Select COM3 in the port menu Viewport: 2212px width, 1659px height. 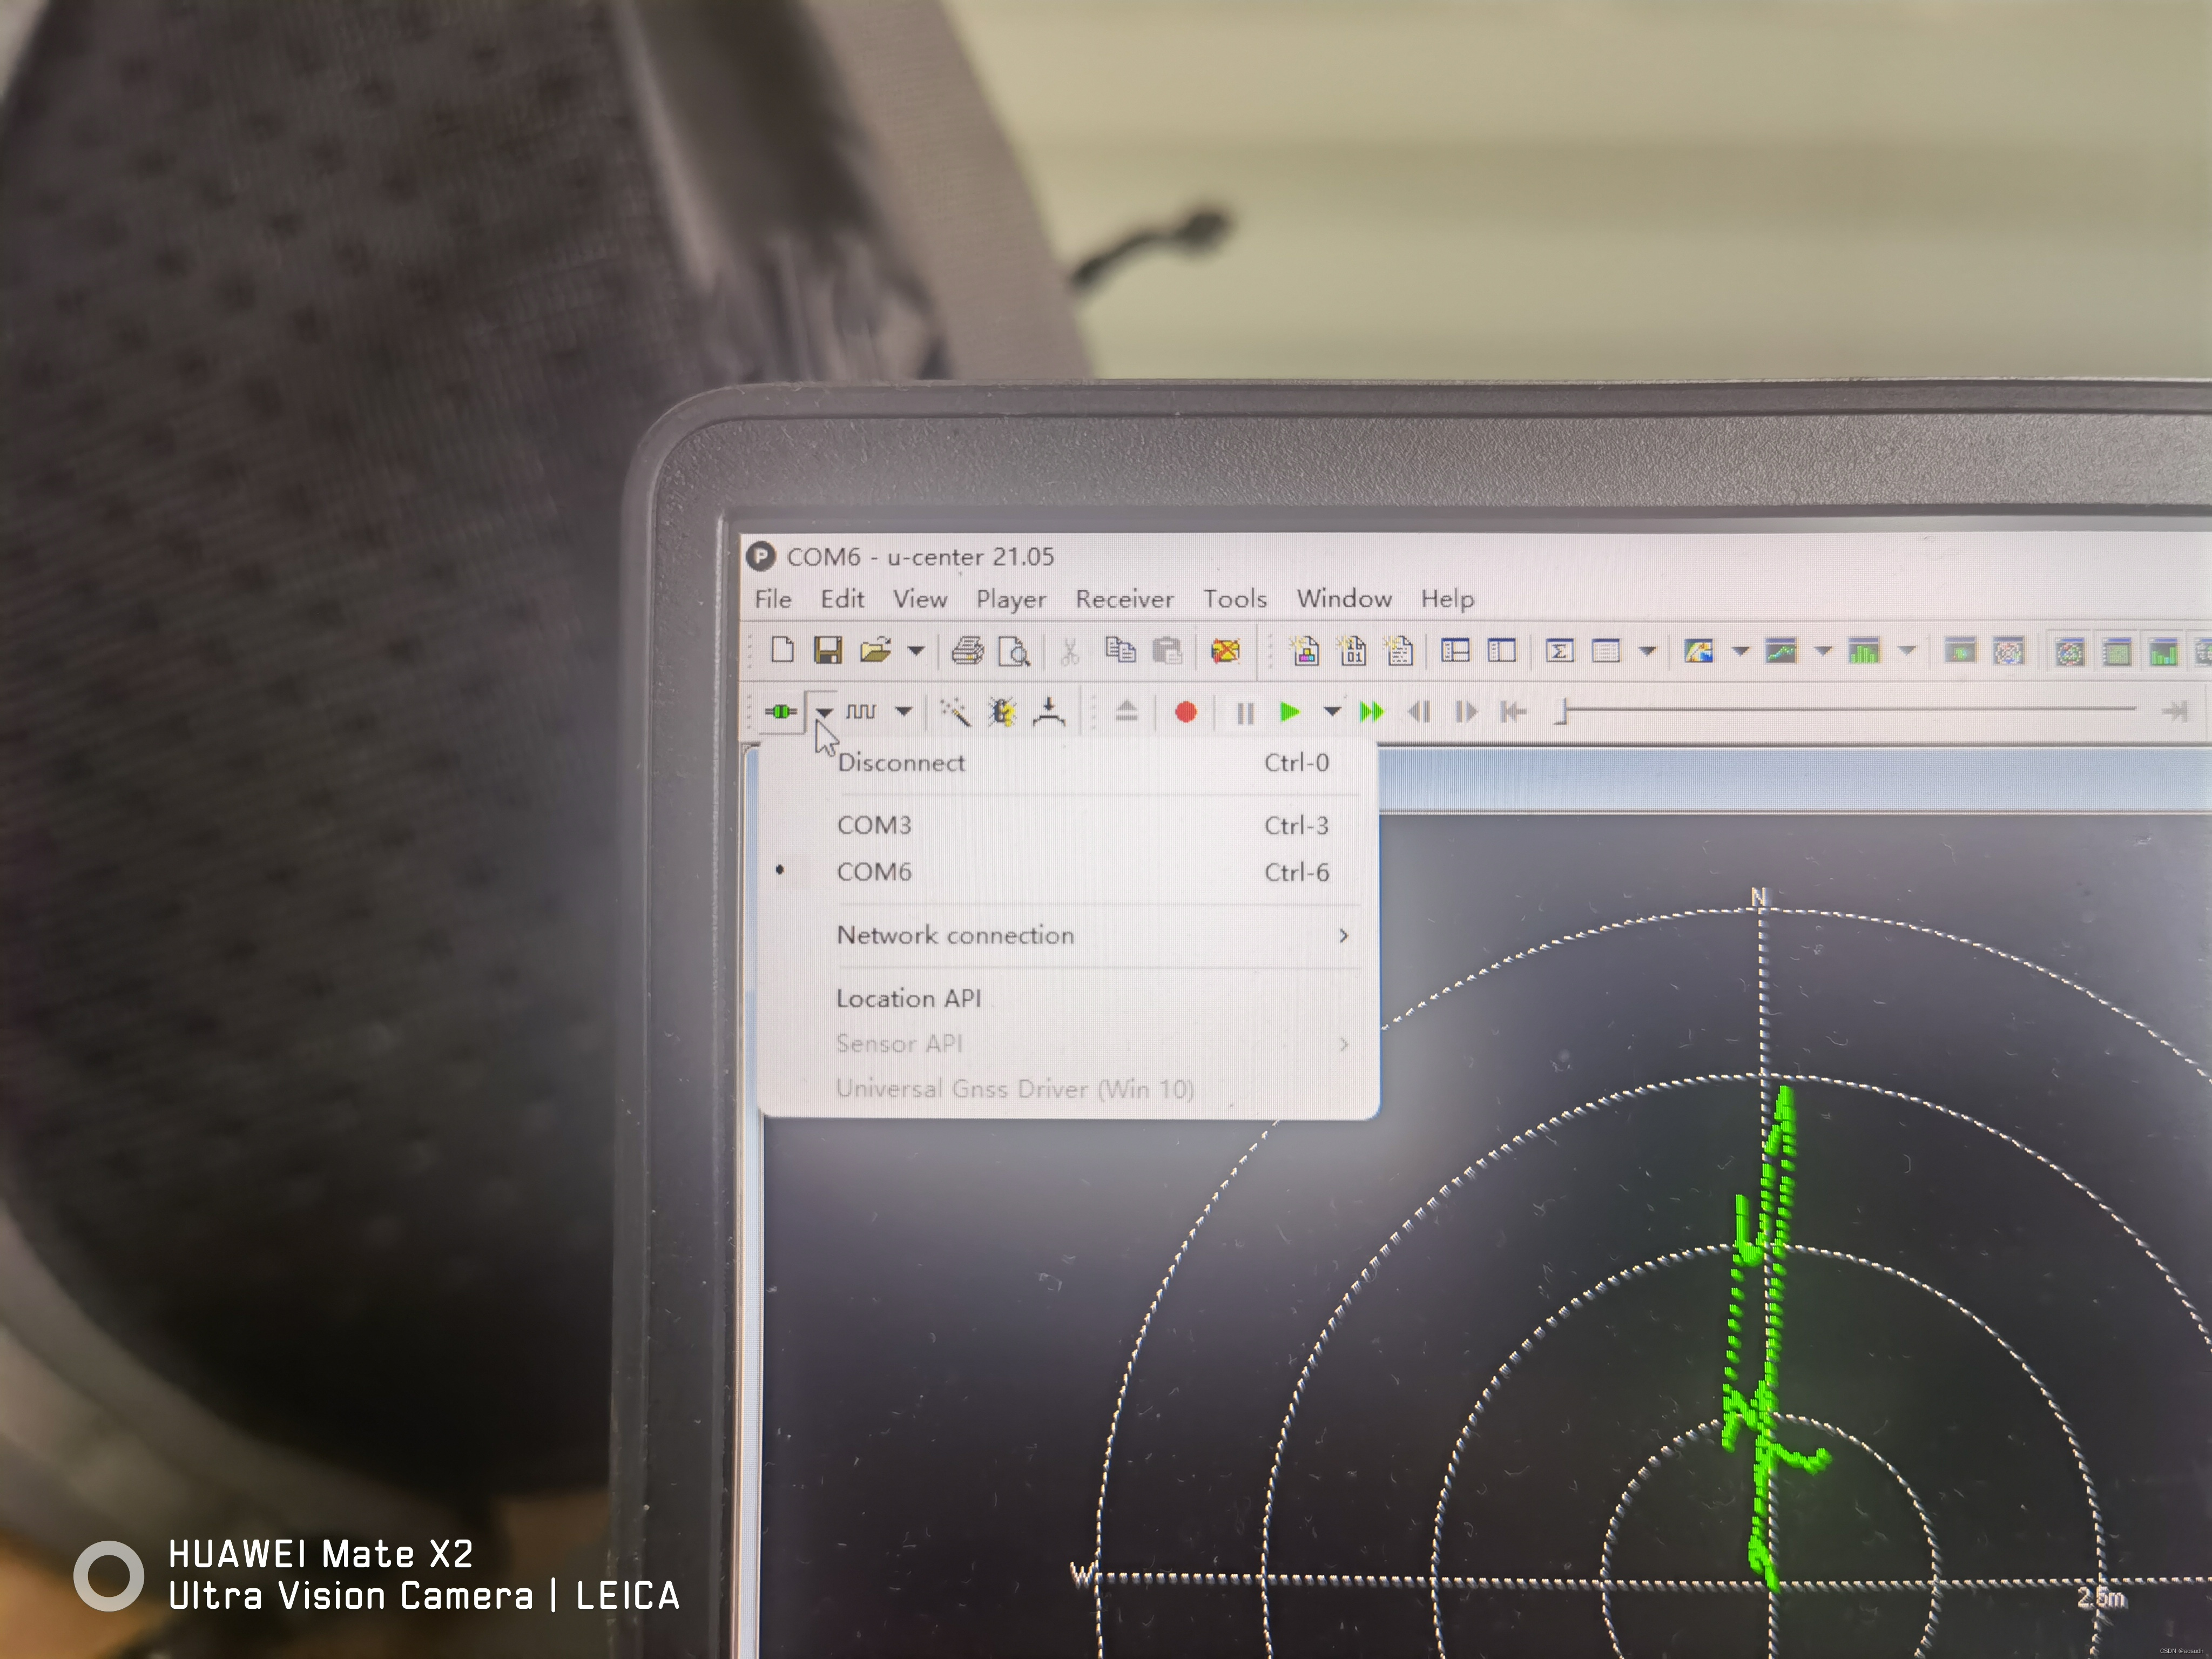tap(1068, 825)
